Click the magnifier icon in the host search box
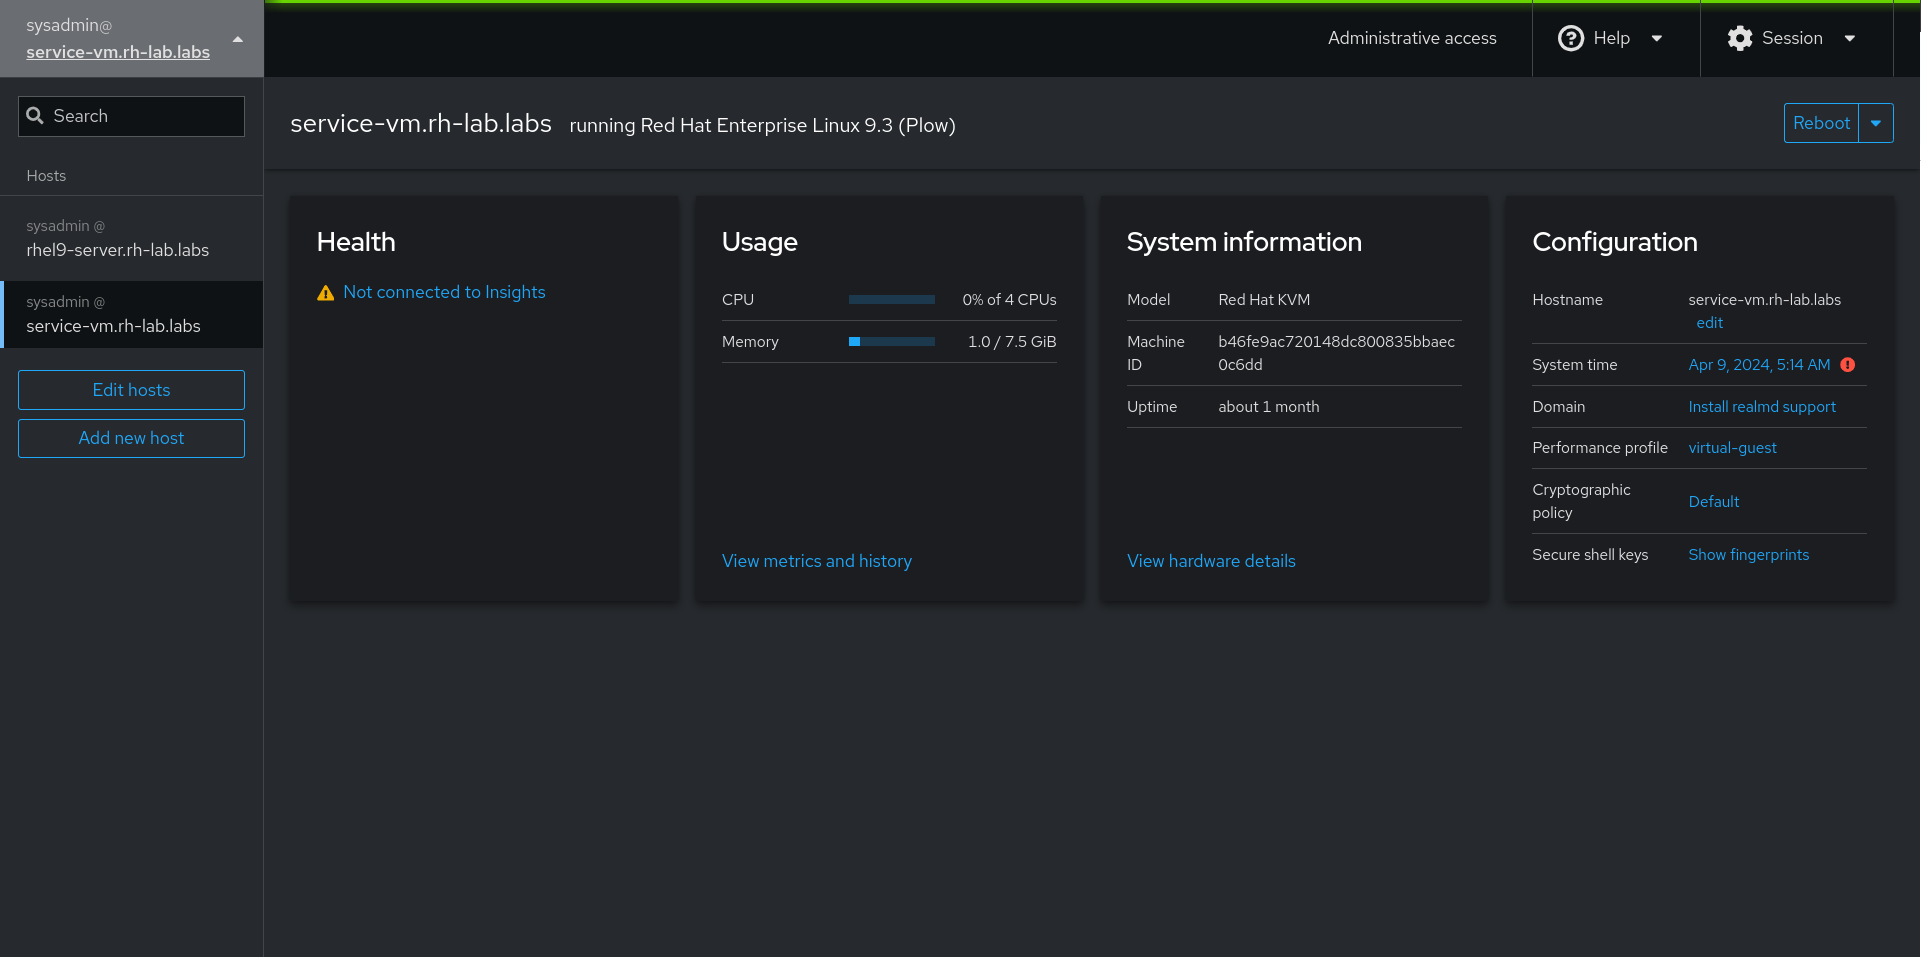This screenshot has height=960, width=1921. click(x=36, y=116)
